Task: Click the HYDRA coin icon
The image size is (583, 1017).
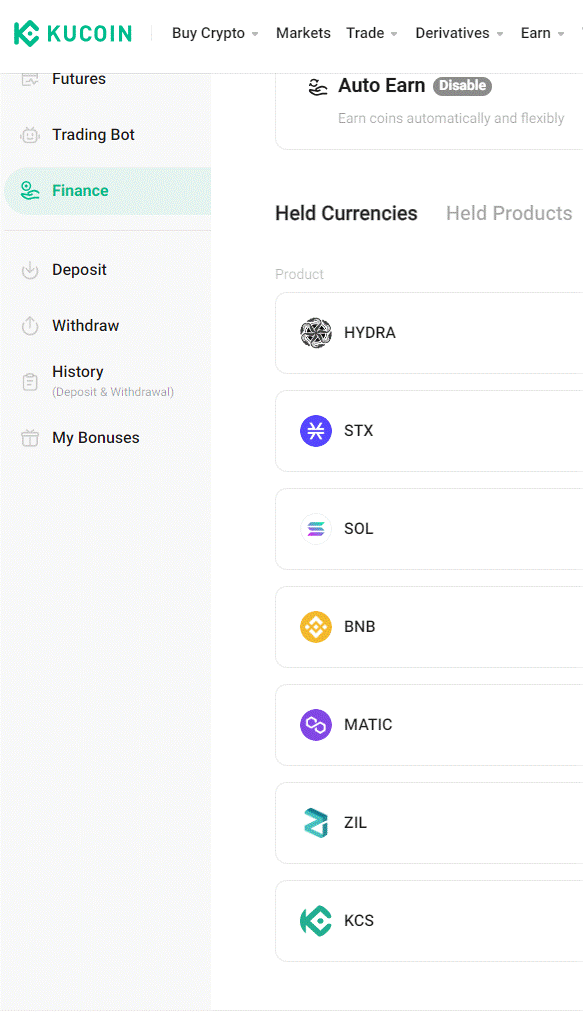Action: (x=316, y=333)
